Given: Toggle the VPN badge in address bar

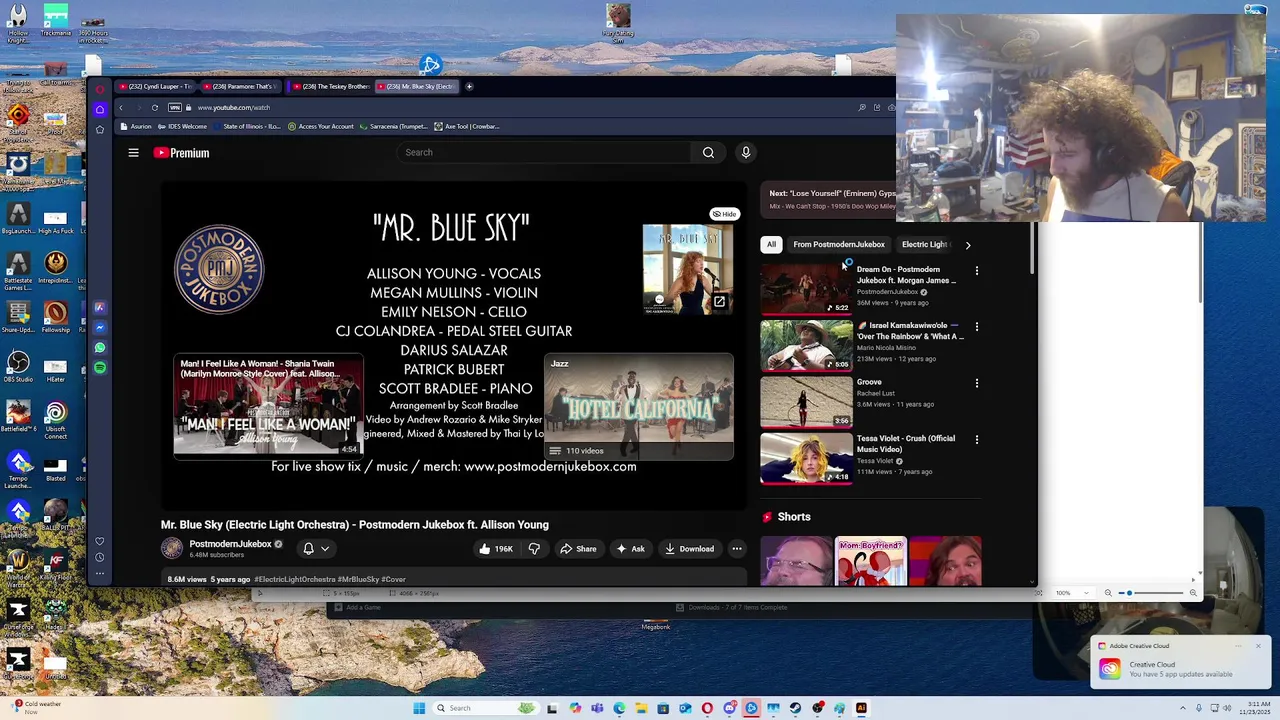Looking at the screenshot, I should [176, 107].
